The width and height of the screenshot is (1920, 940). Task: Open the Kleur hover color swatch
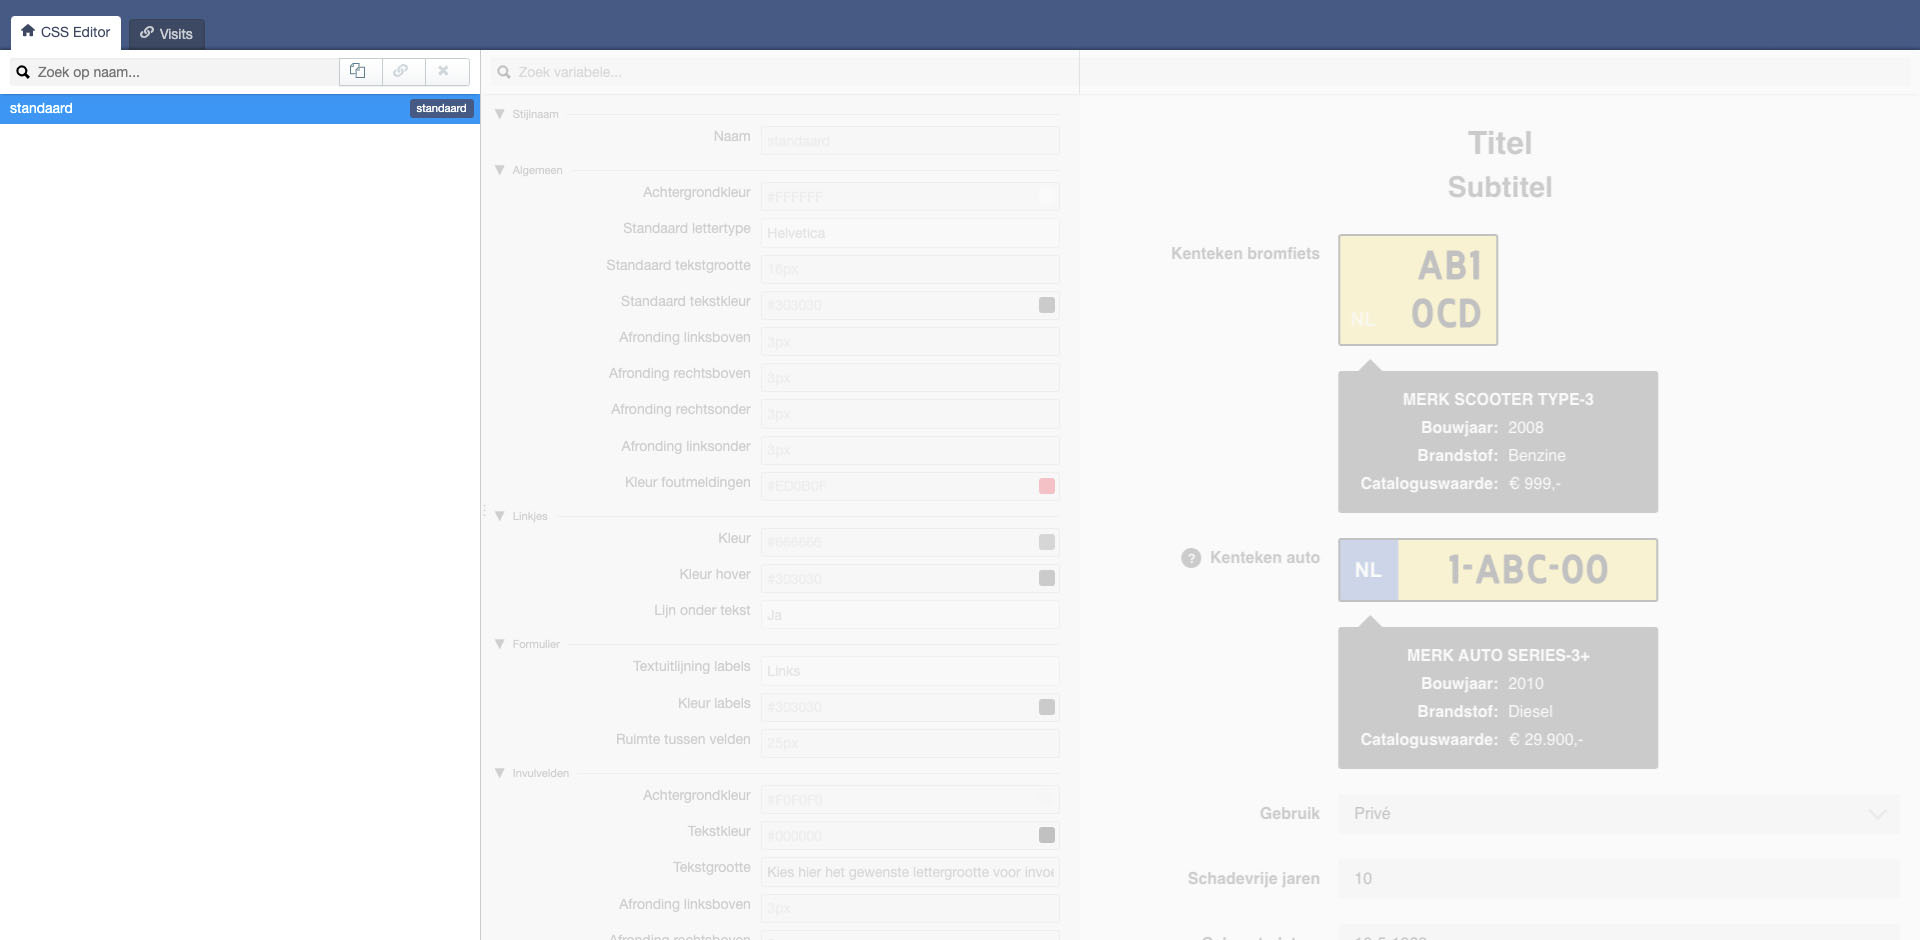pyautogui.click(x=1046, y=578)
